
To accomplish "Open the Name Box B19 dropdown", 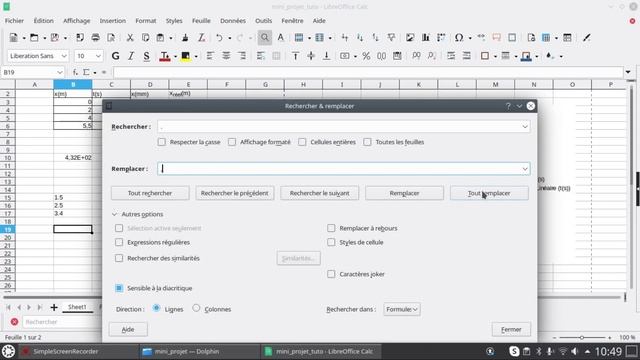I will pyautogui.click(x=60, y=72).
